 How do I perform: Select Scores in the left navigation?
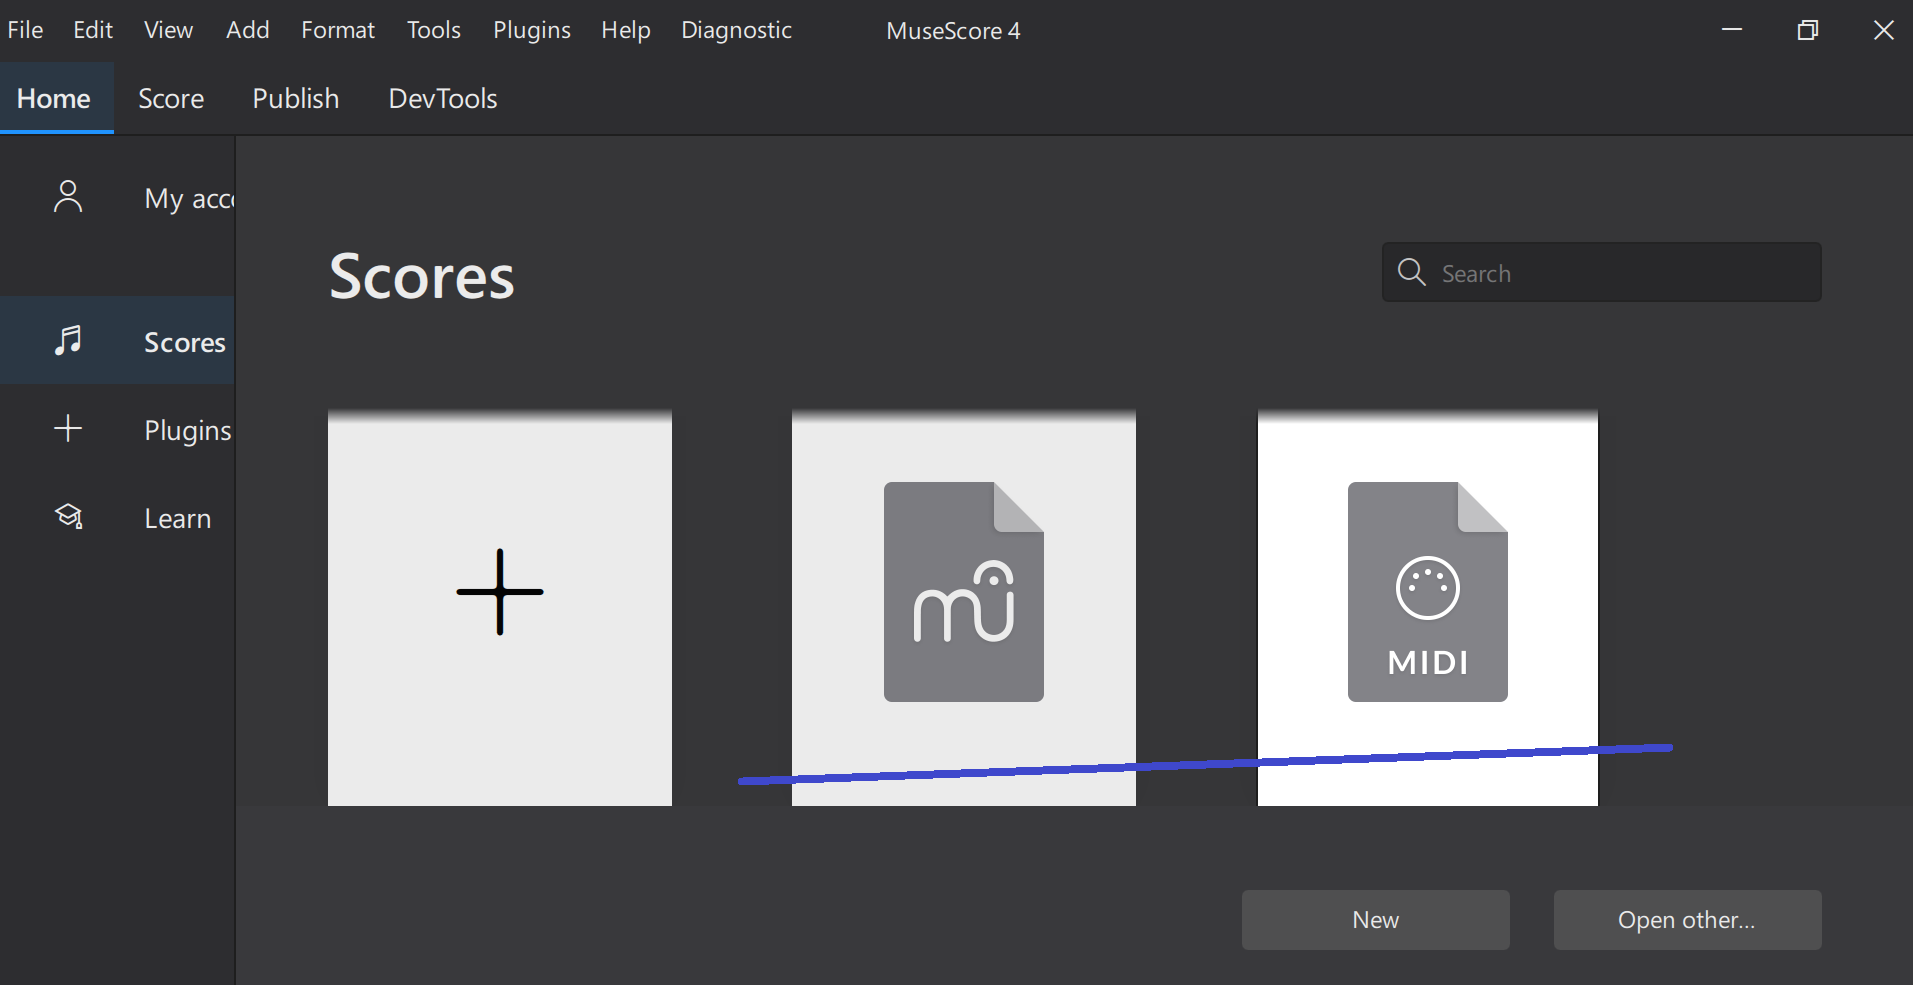coord(183,341)
